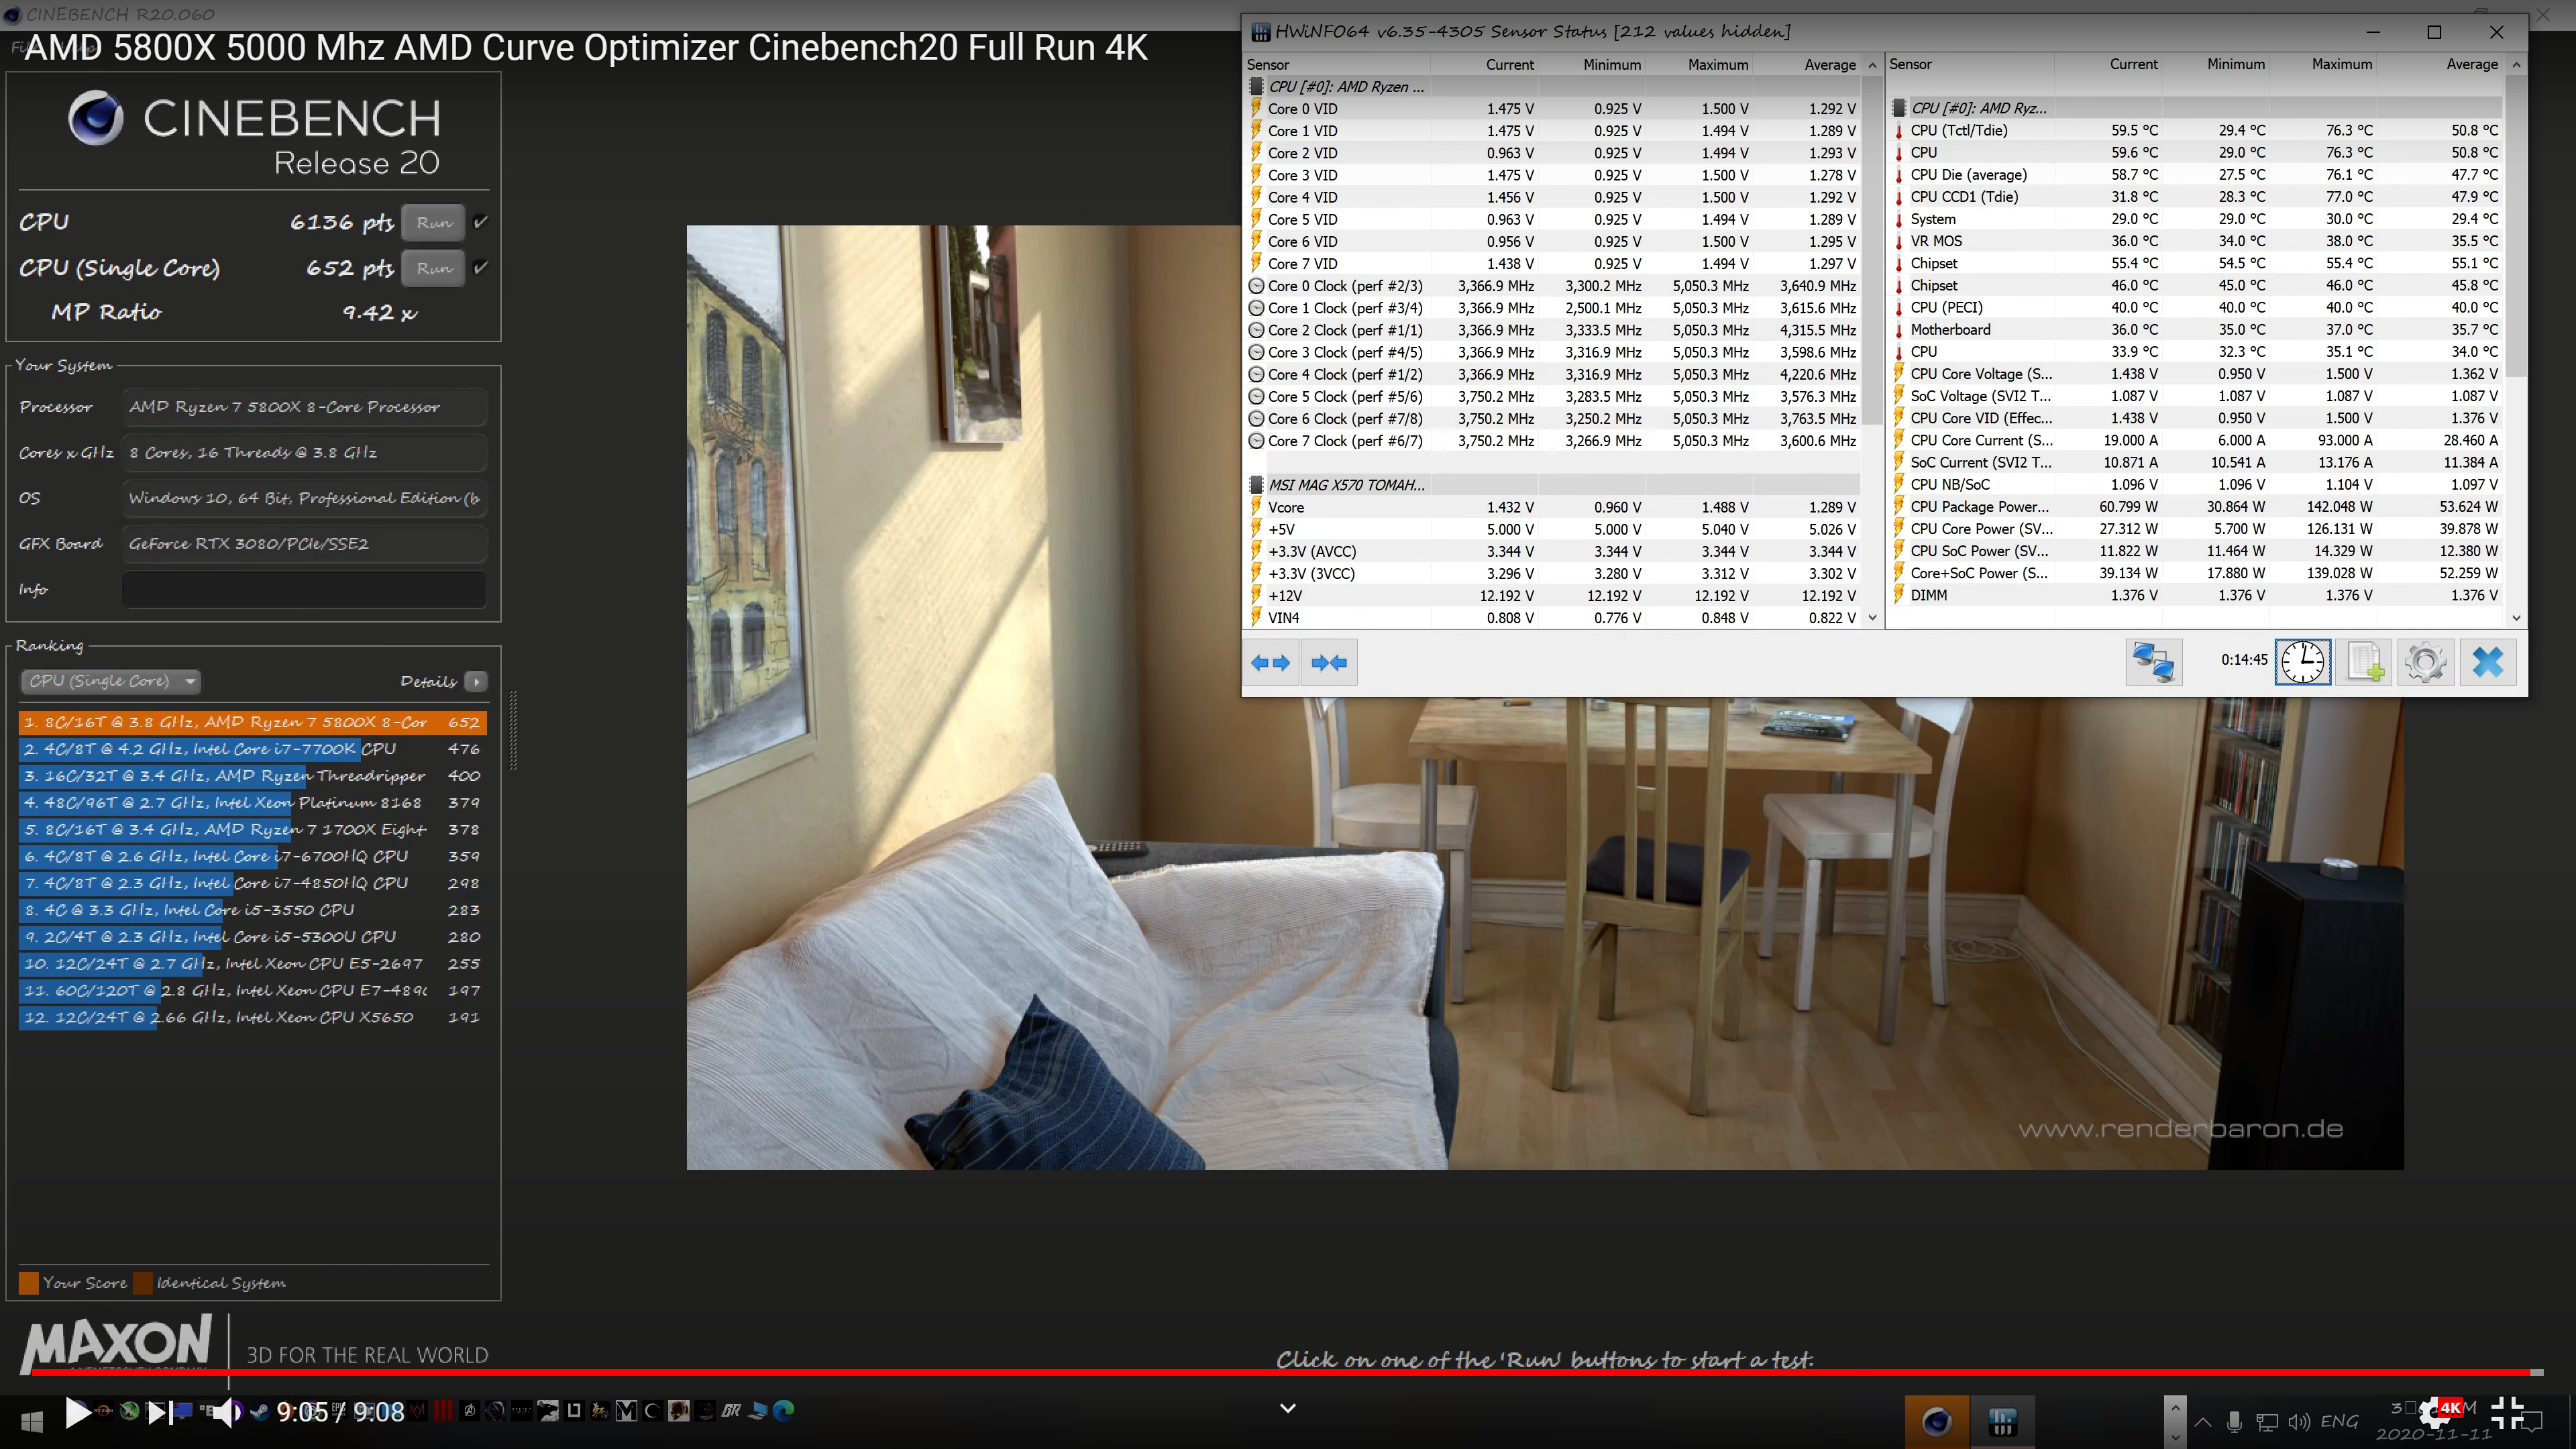Run the CPU multi-core benchmark
The height and width of the screenshot is (1449, 2576).
(434, 222)
